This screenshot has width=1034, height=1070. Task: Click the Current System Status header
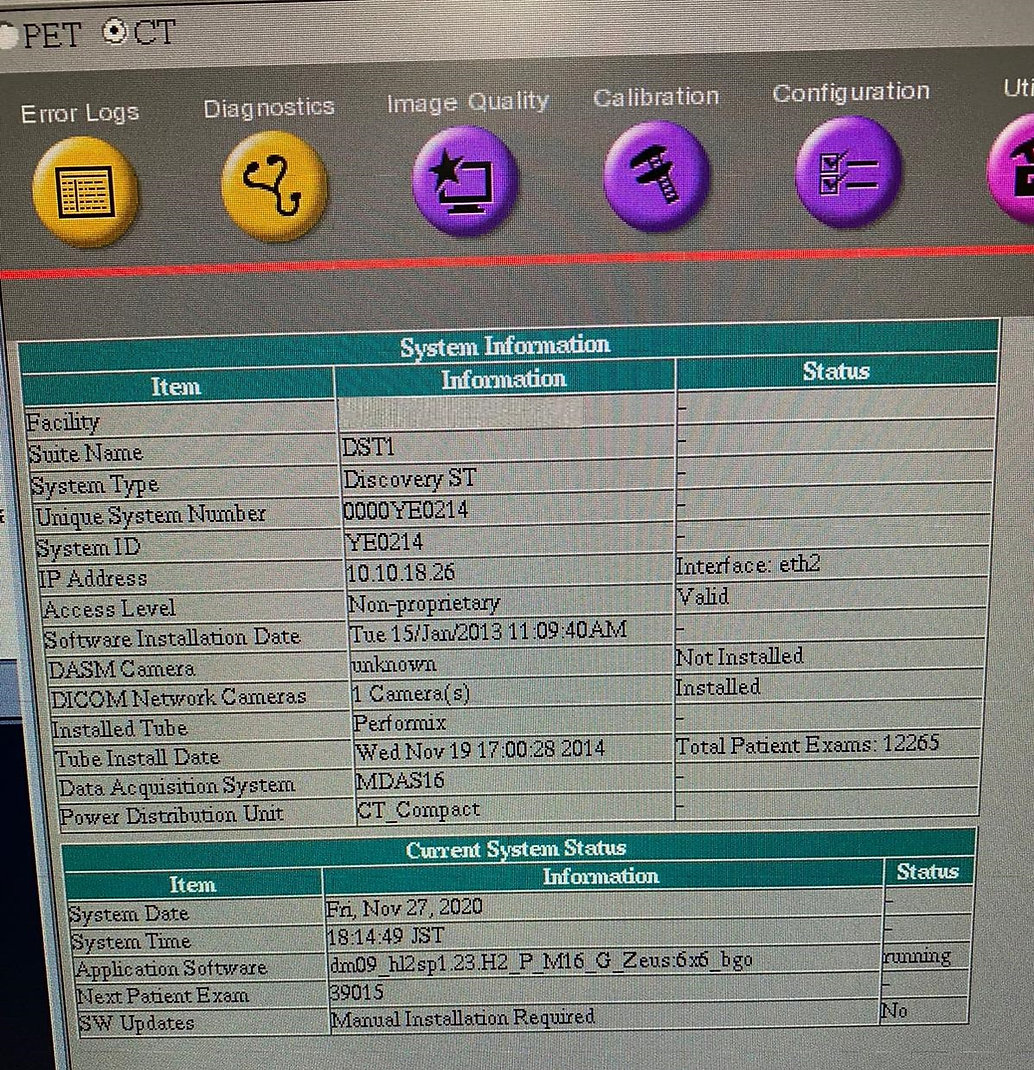coord(515,849)
